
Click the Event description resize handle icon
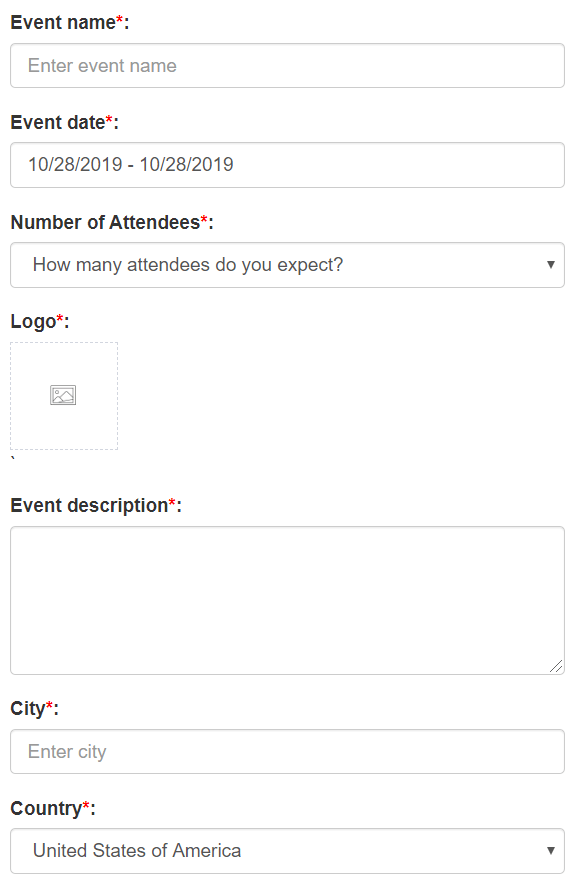[556, 666]
